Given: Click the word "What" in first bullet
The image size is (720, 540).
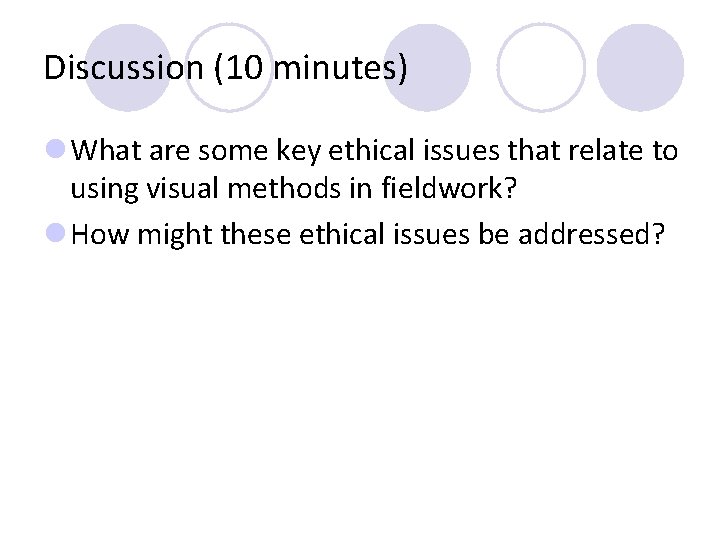Looking at the screenshot, I should pos(103,151).
